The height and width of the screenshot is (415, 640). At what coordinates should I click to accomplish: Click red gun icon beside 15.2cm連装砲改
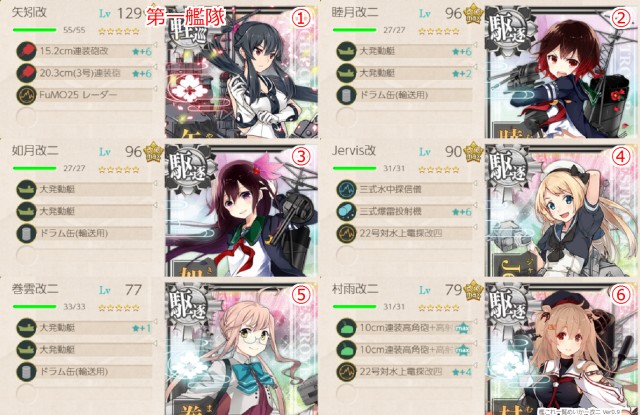pyautogui.click(x=27, y=51)
